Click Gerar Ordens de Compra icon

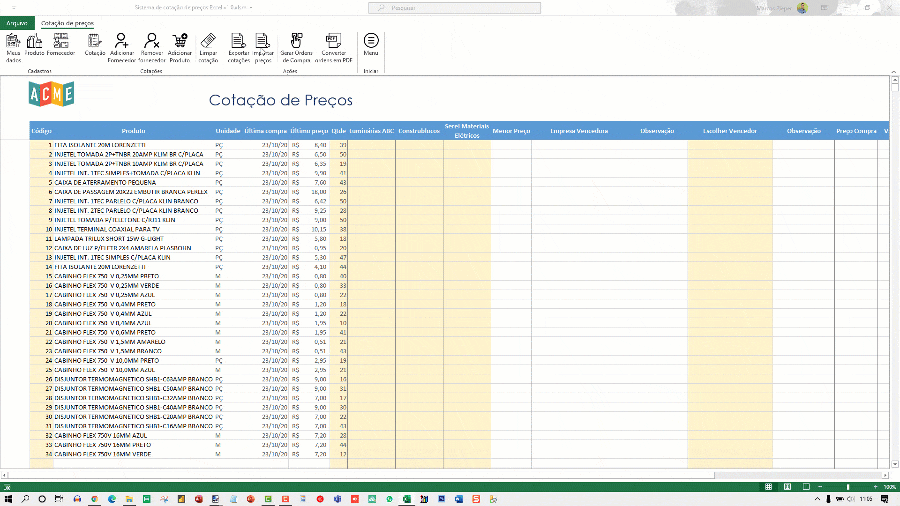point(296,47)
